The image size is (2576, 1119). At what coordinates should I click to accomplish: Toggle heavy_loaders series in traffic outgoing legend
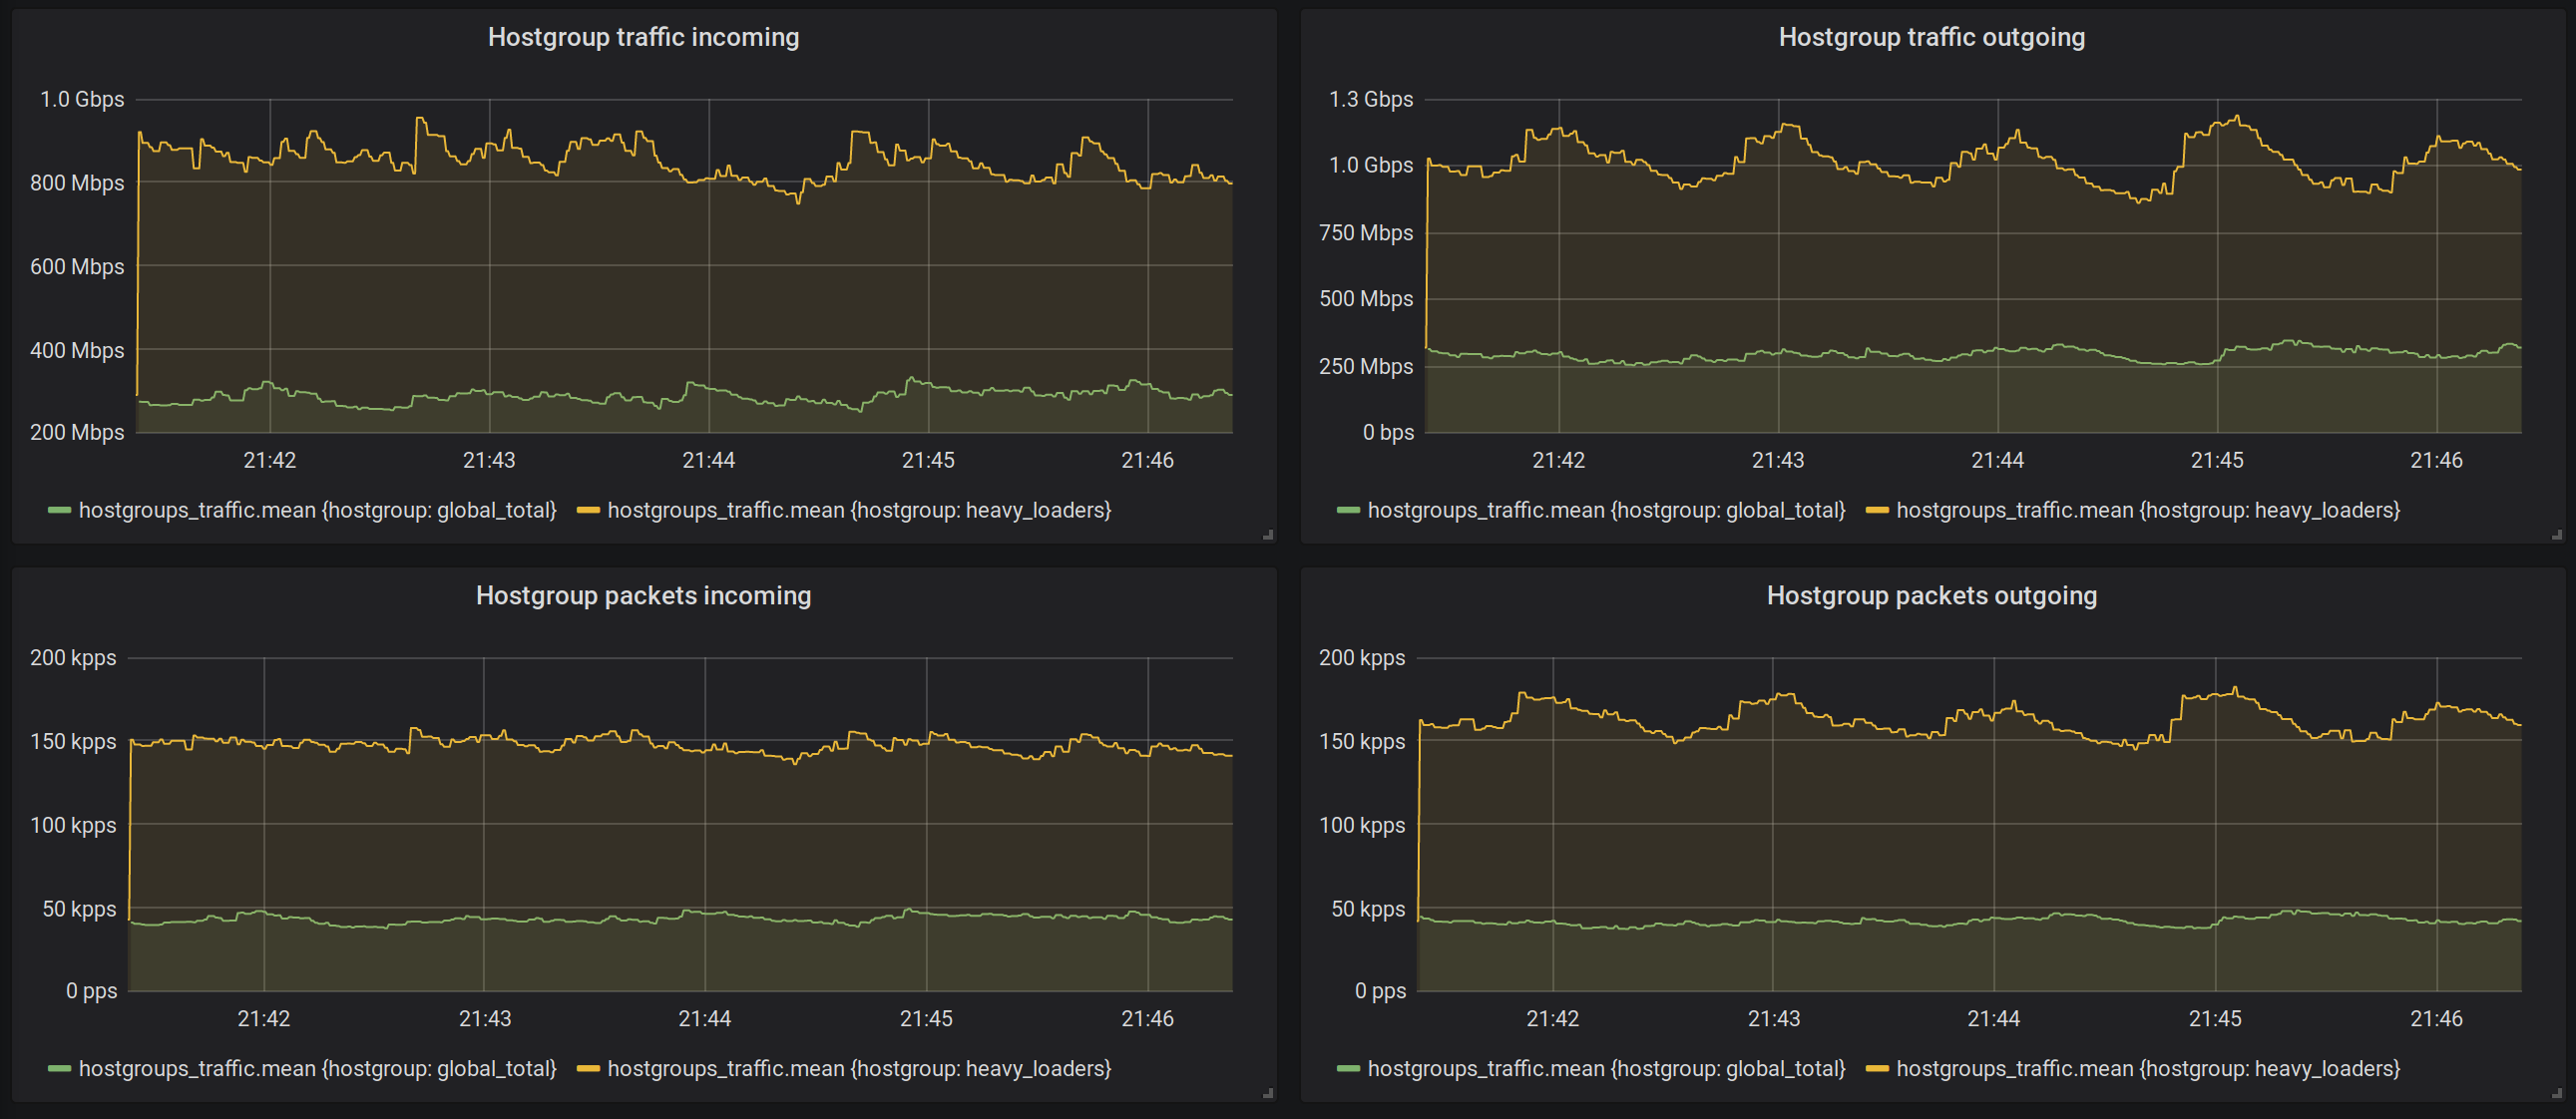pyautogui.click(x=2148, y=511)
